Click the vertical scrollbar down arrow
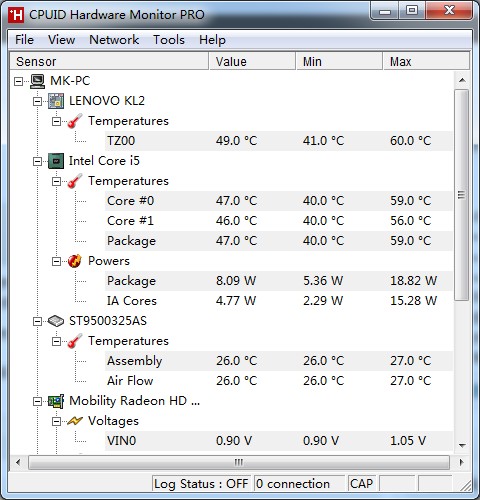The width and height of the screenshot is (480, 500). 462,445
